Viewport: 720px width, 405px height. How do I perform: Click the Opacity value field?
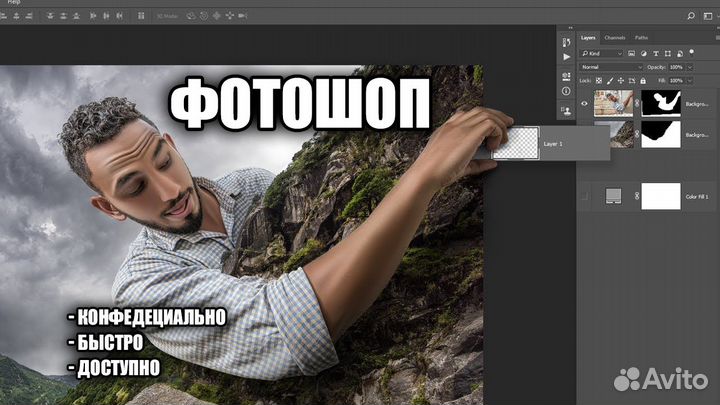(x=676, y=67)
